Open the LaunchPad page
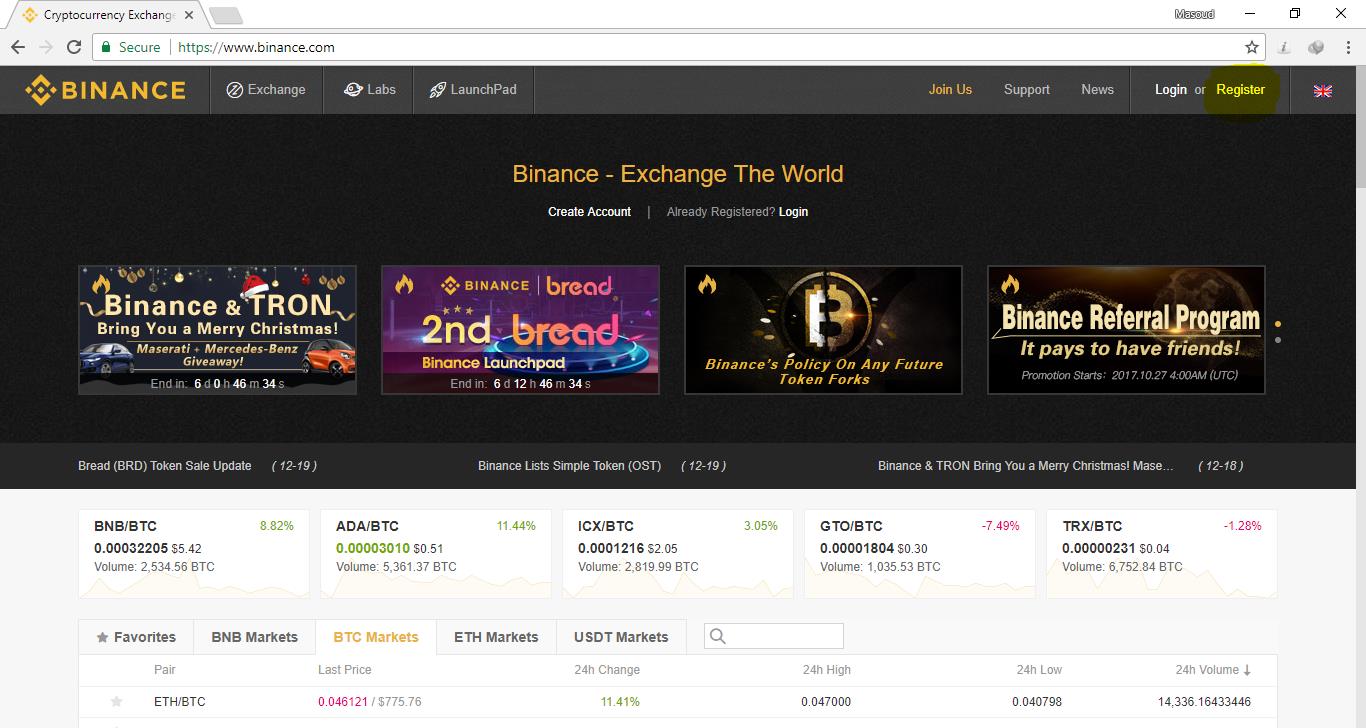 (473, 90)
